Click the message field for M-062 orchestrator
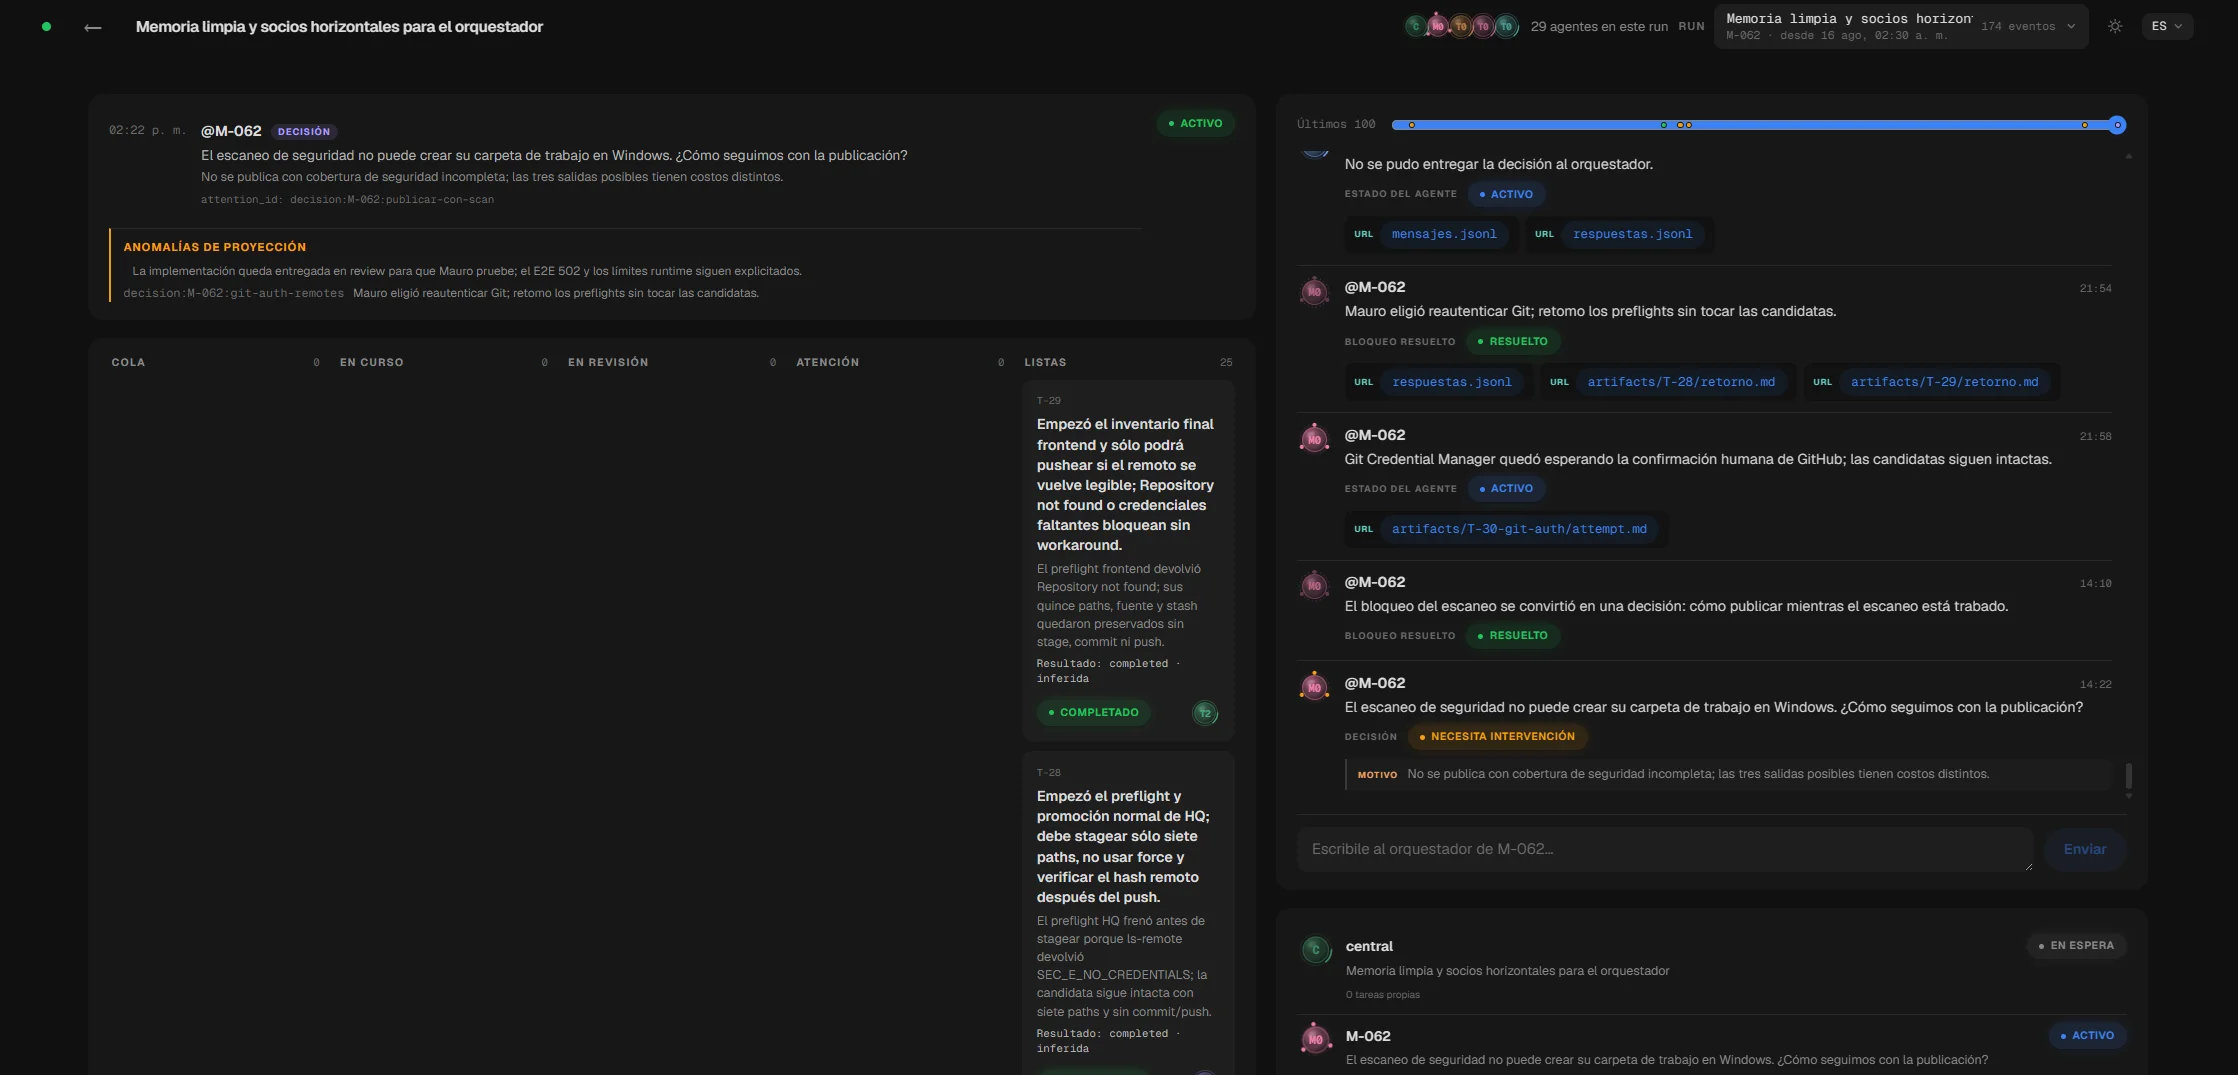This screenshot has width=2238, height=1075. pos(1665,849)
